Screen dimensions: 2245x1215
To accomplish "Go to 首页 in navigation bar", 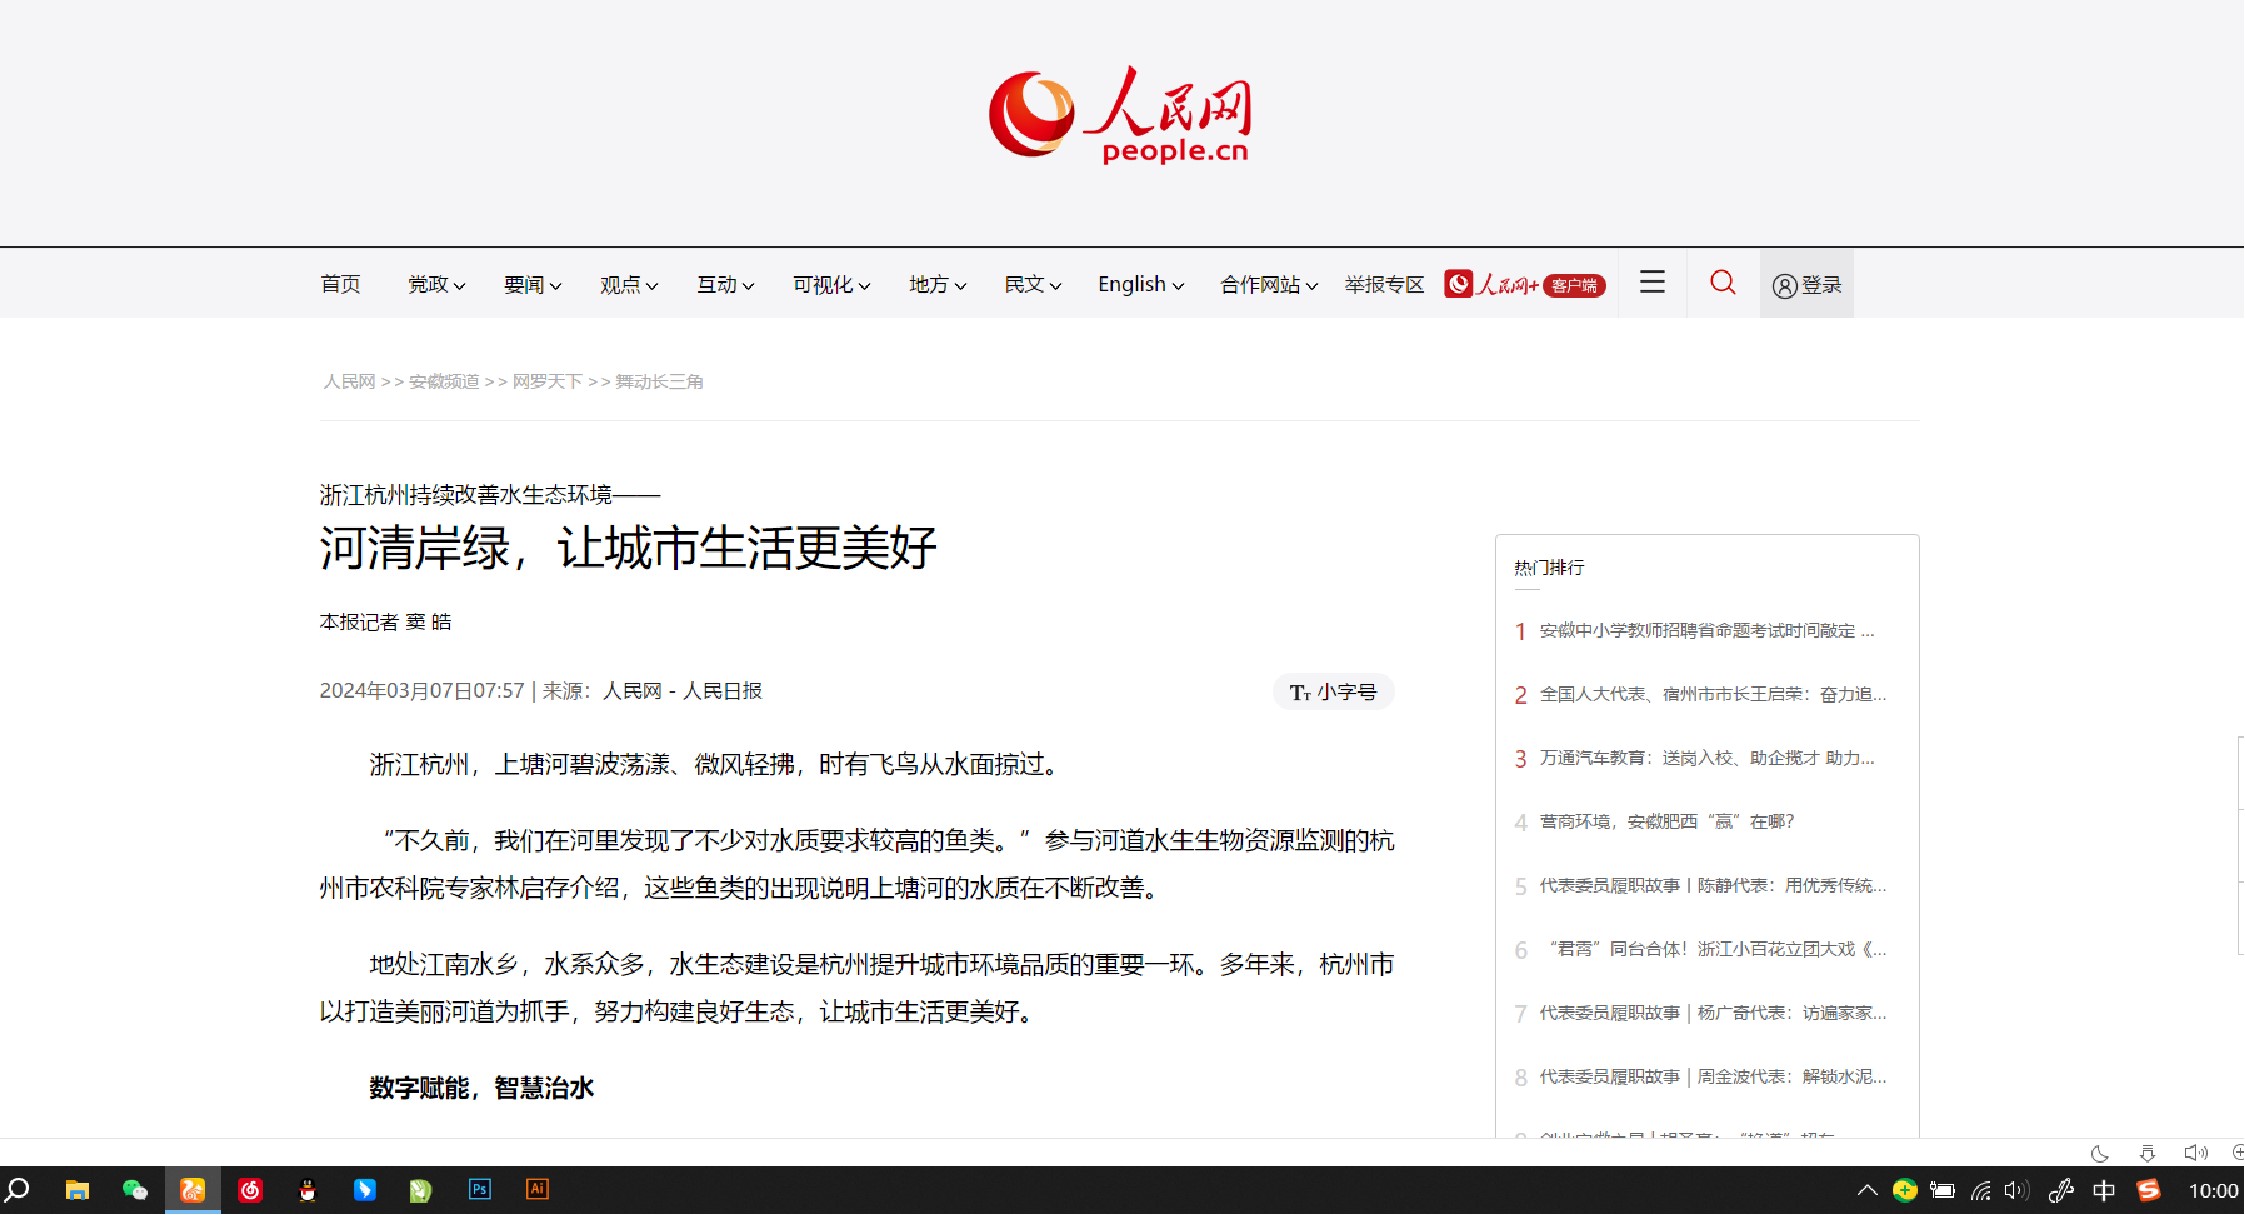I will tap(340, 285).
